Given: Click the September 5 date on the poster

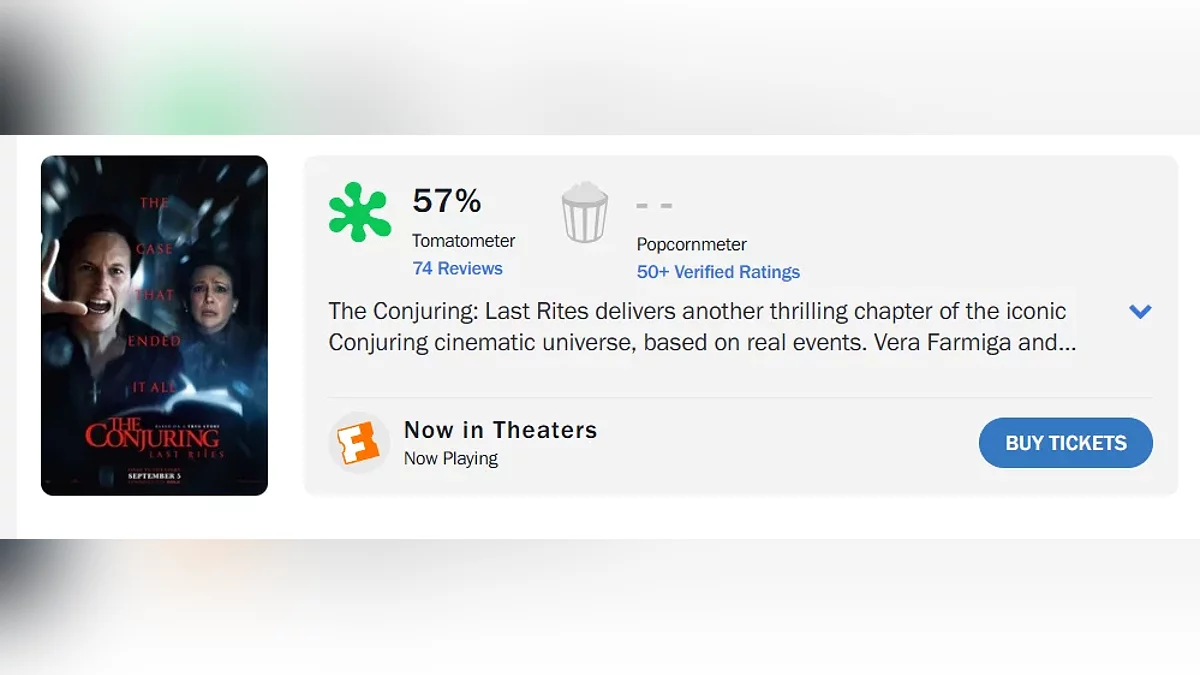Looking at the screenshot, I should [153, 476].
